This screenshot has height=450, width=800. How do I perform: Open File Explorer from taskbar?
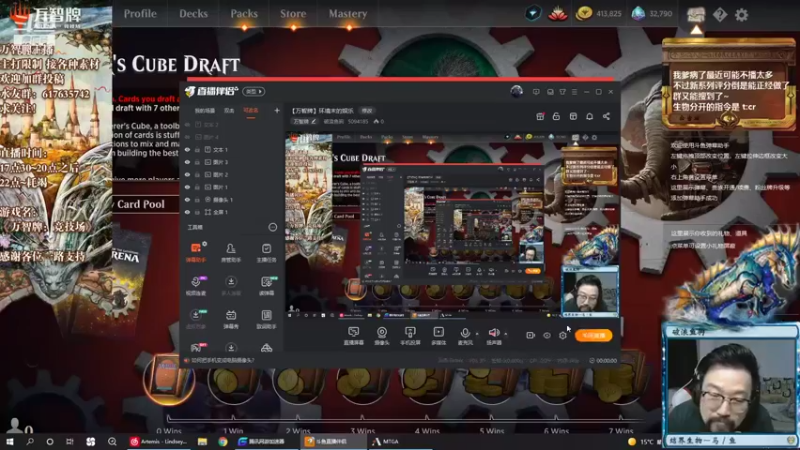[x=203, y=441]
